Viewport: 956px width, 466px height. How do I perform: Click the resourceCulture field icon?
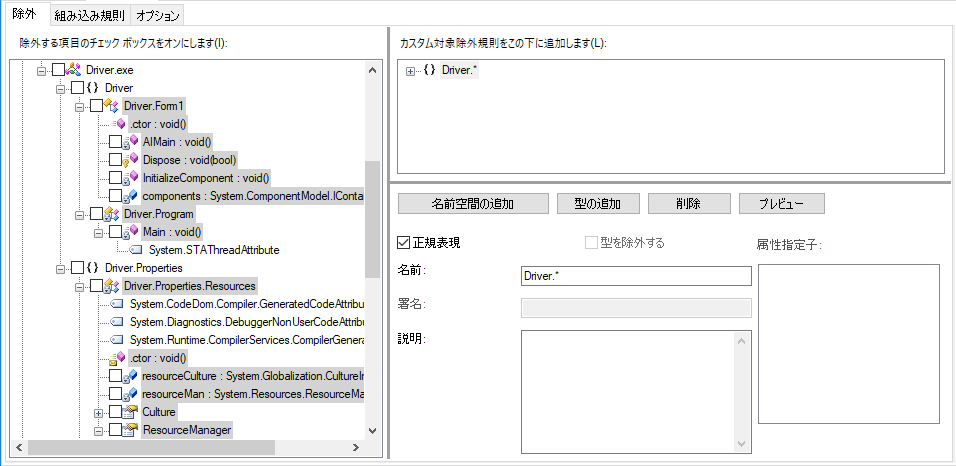coord(131,376)
